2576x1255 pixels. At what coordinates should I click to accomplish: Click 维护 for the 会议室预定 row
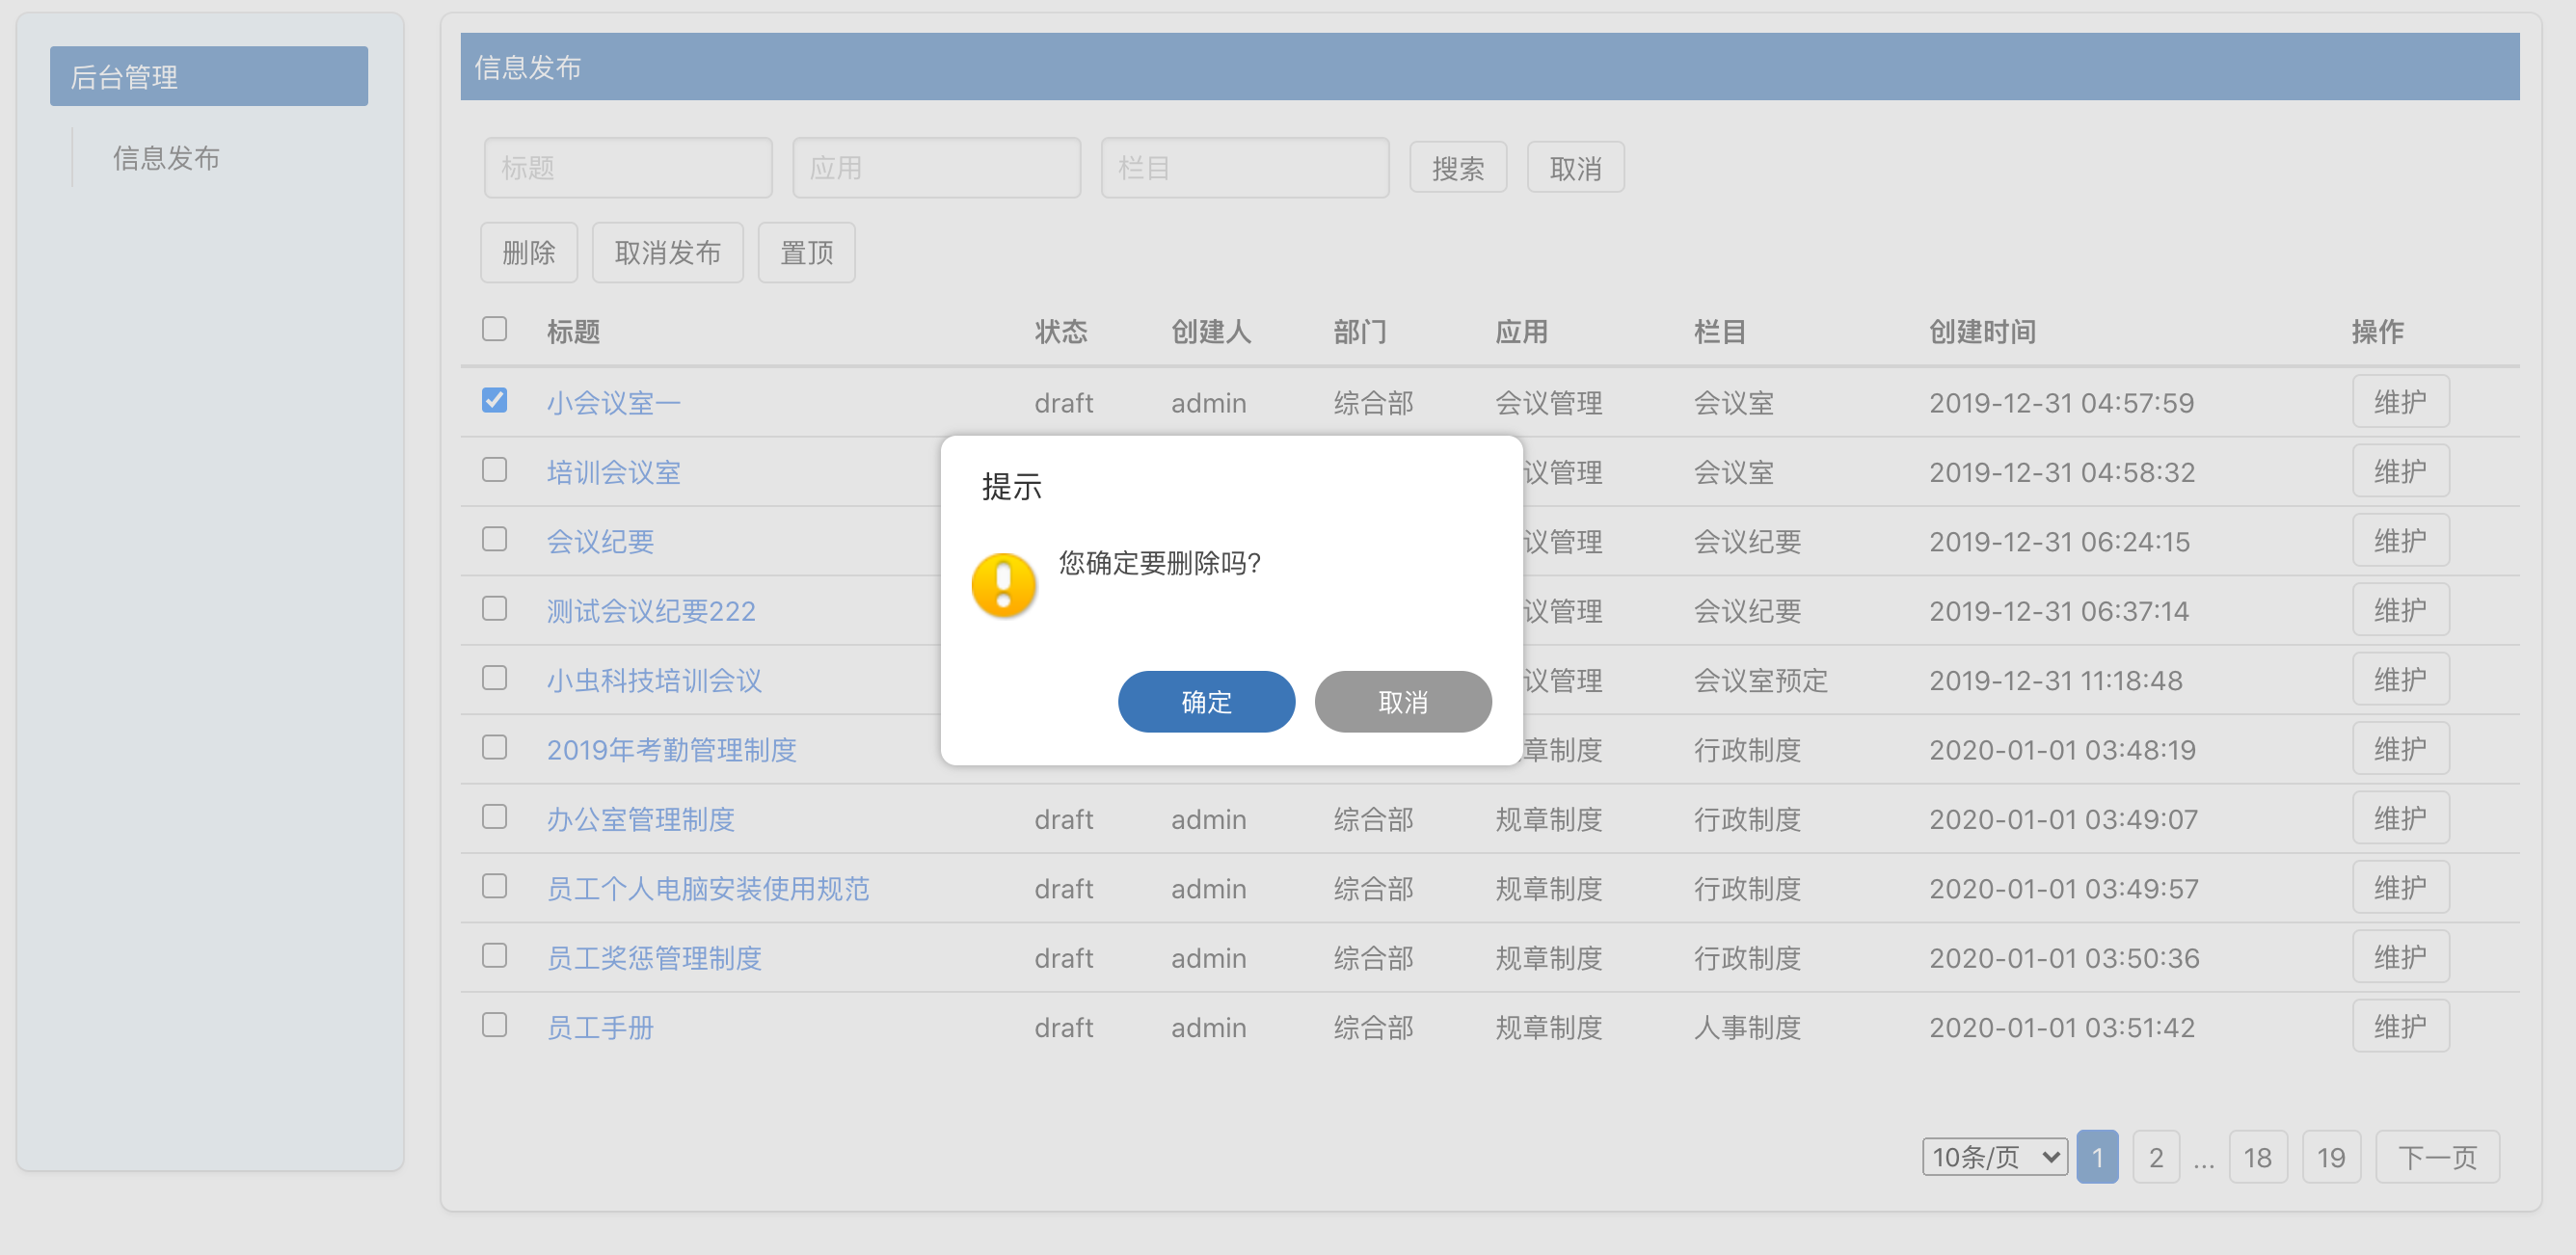[x=2400, y=679]
